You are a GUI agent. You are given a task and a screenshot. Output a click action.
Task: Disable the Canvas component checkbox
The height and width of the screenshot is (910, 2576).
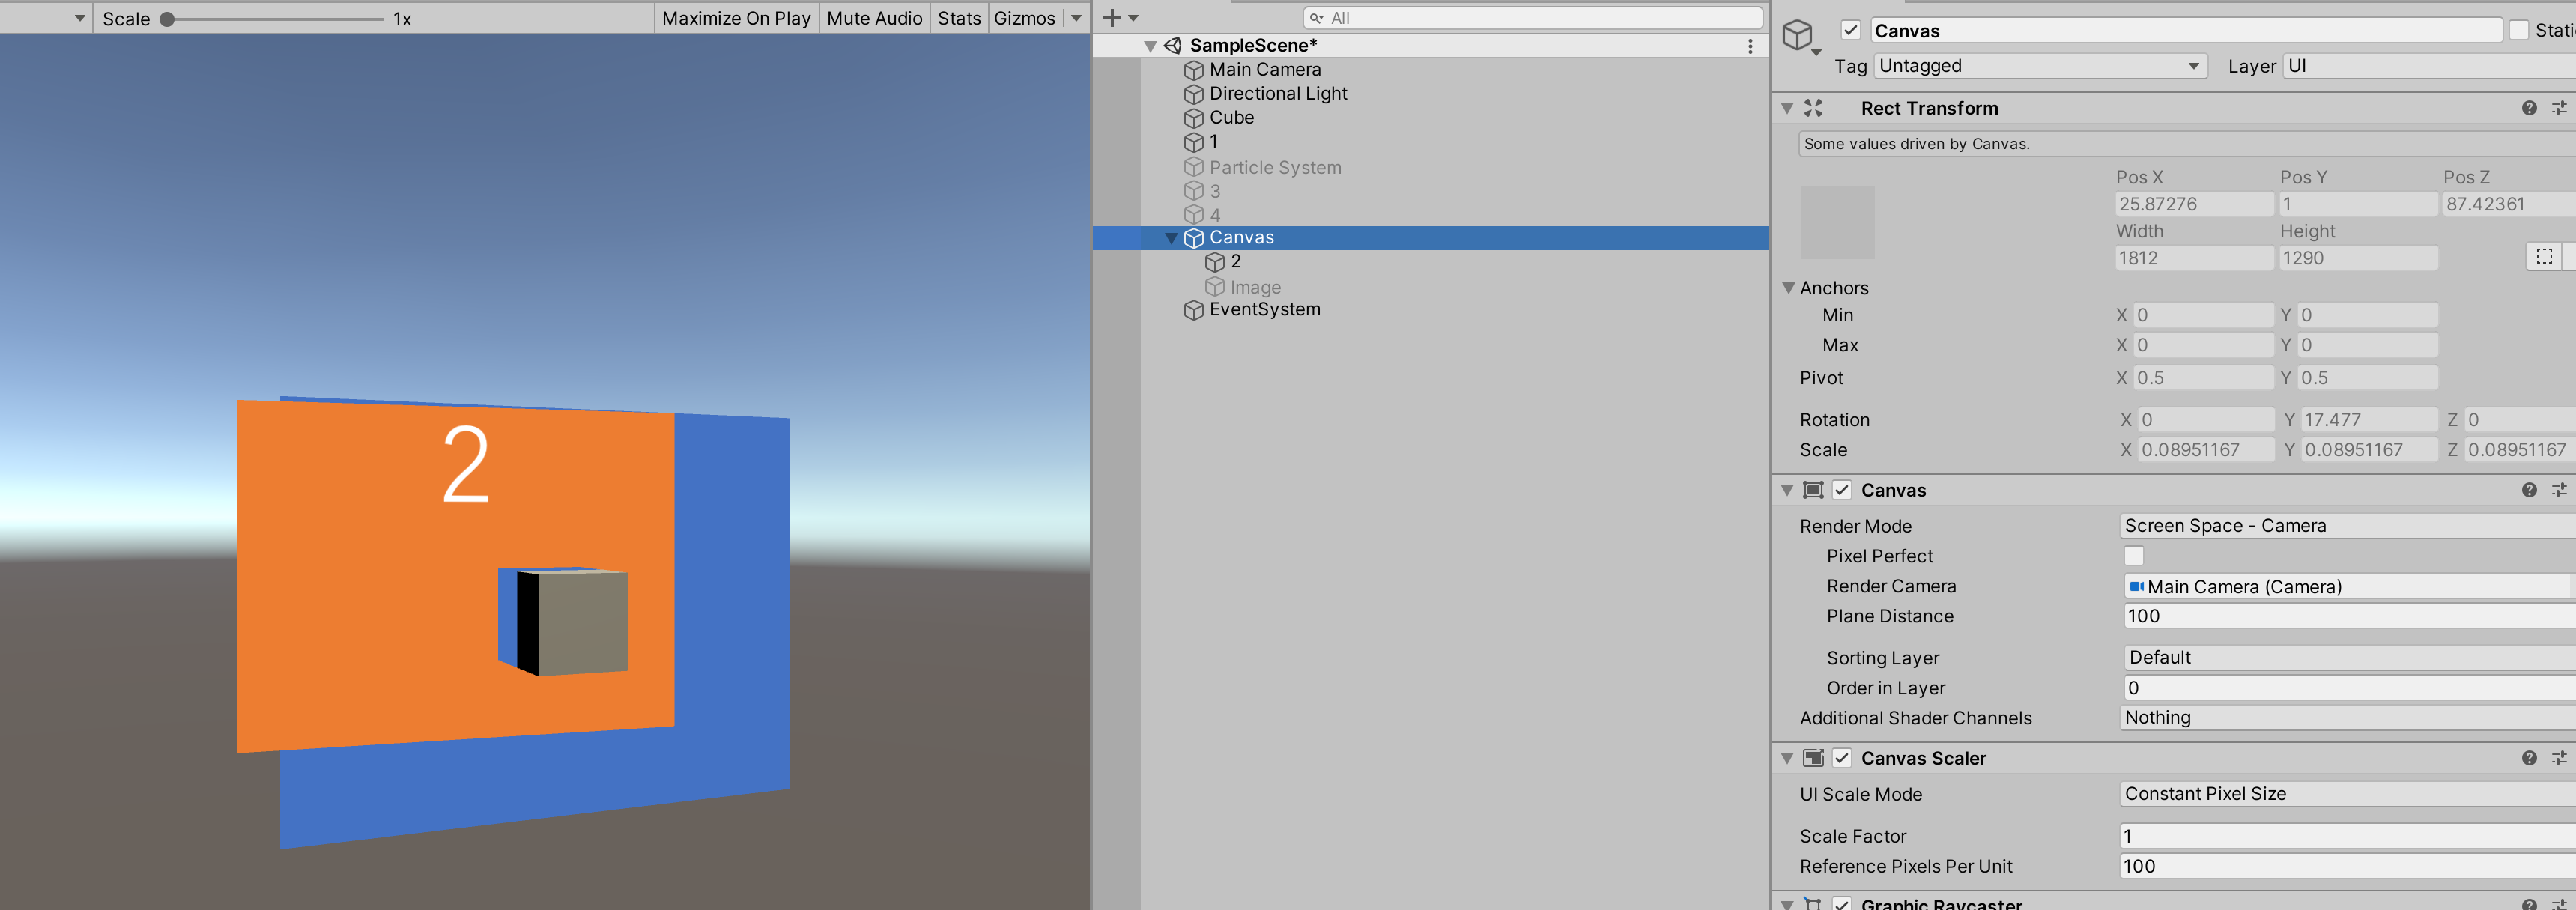coord(1843,490)
